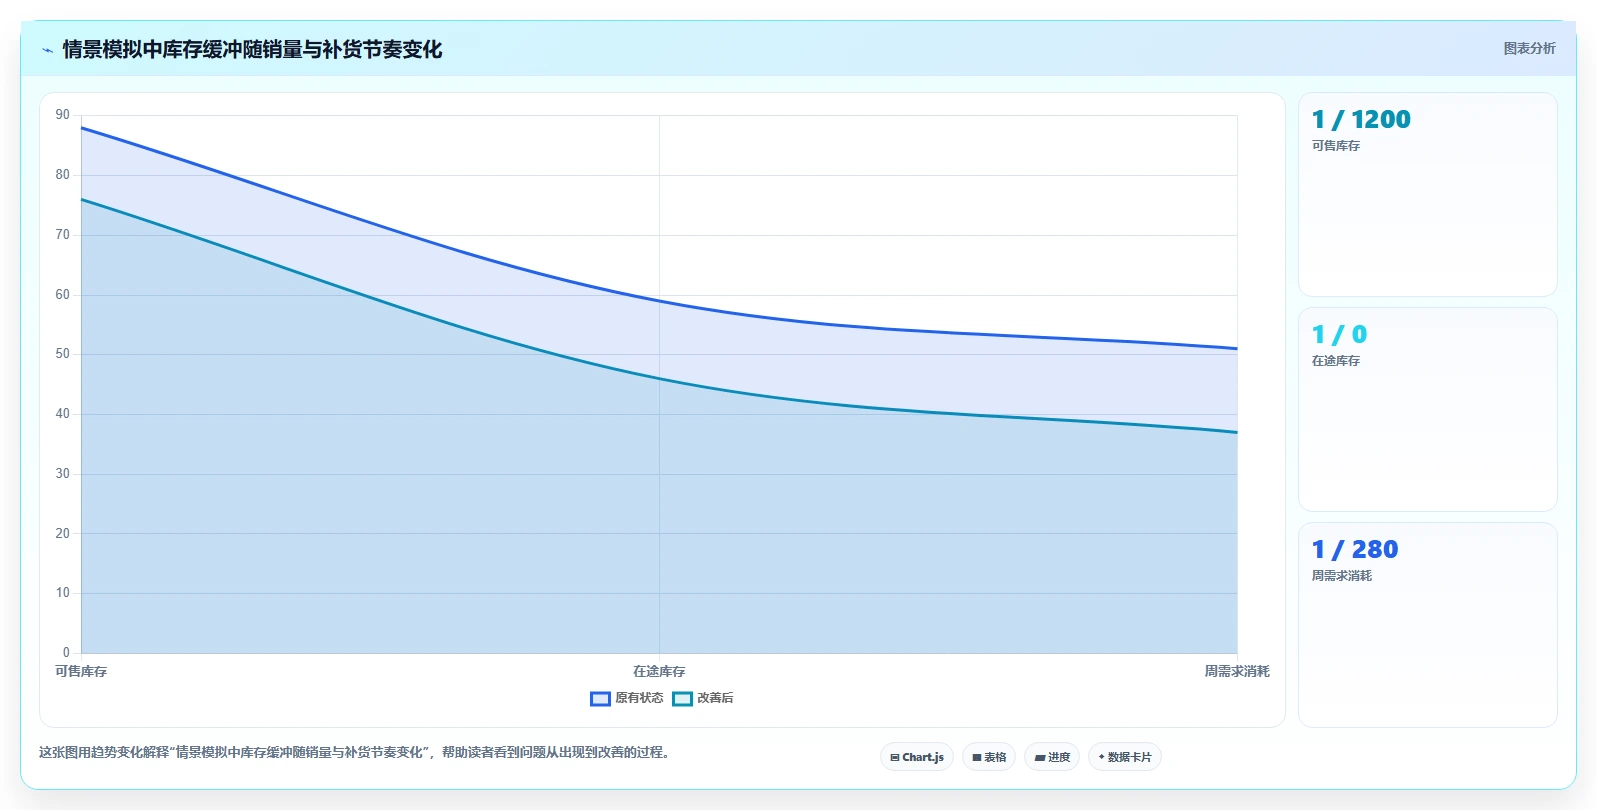Viewport: 1597px width, 810px height.
Task: Select the 进度 tag pill
Action: (x=1052, y=757)
